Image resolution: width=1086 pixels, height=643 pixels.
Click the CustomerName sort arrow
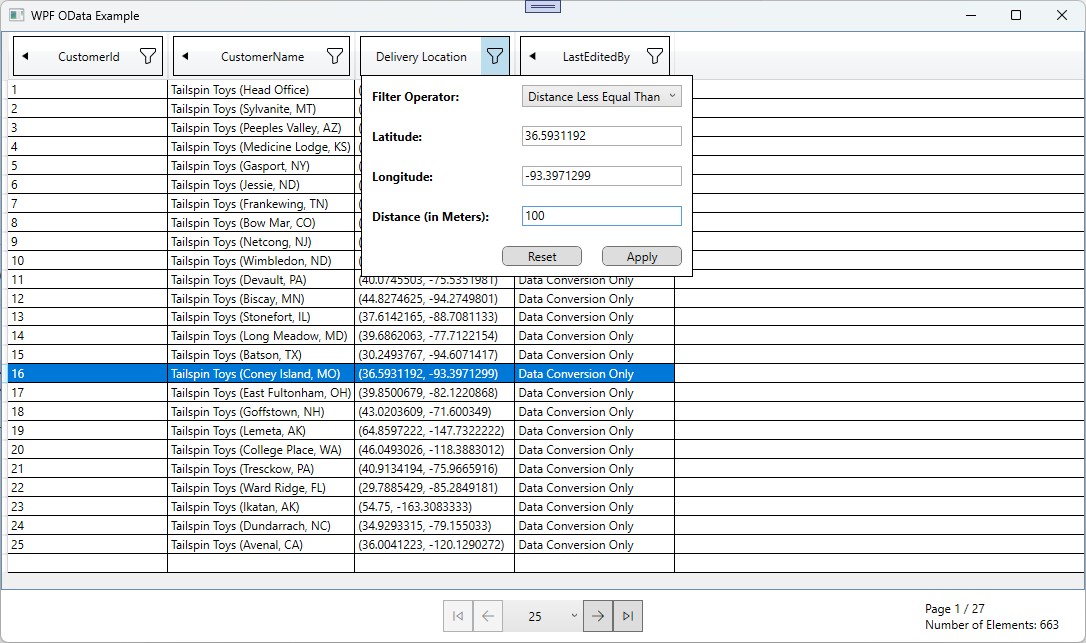(x=185, y=56)
